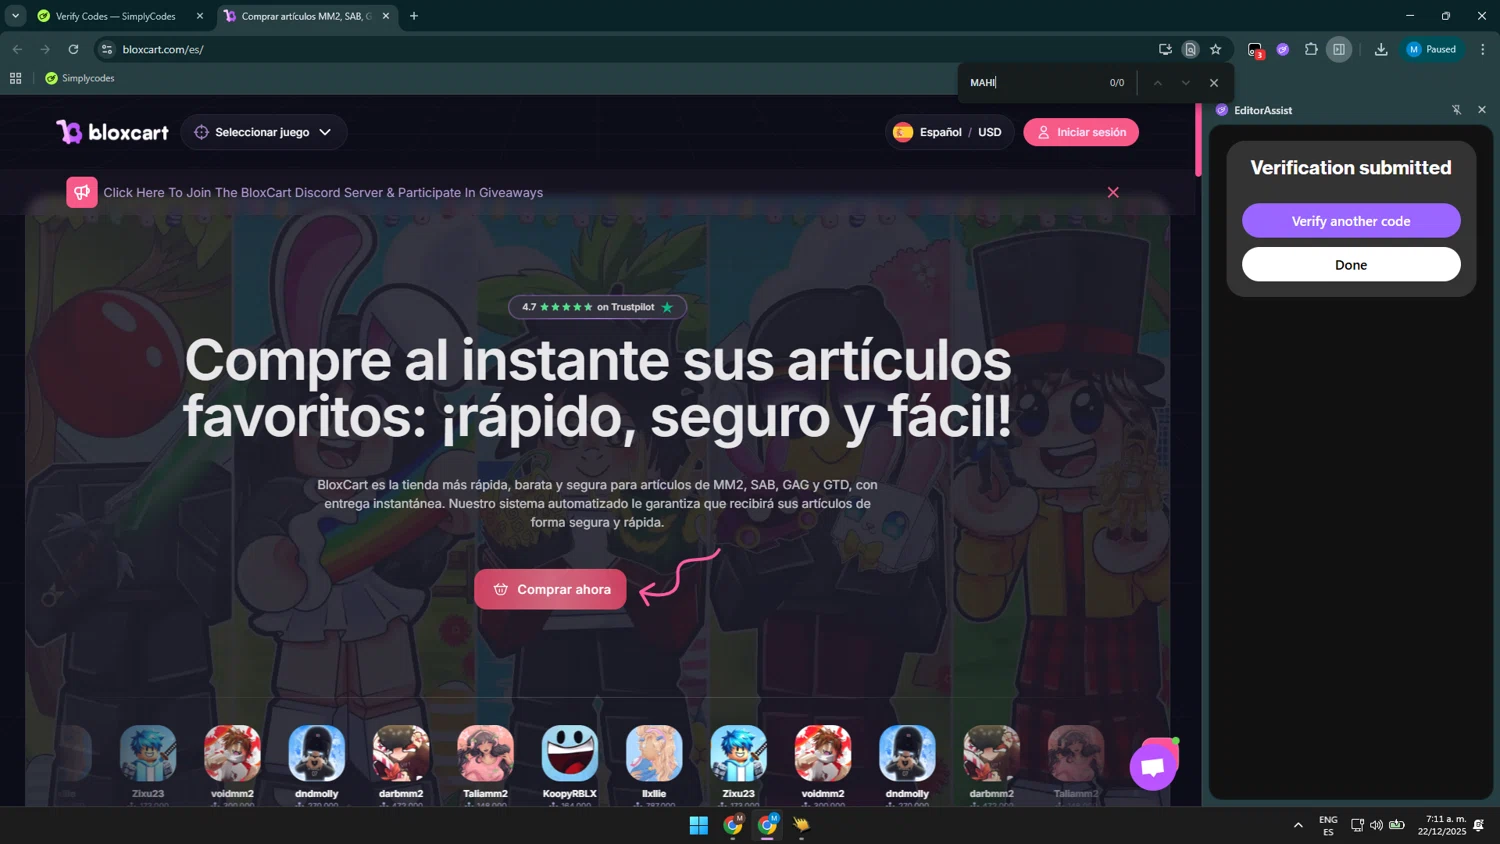Open the Windows Start menu

[698, 825]
